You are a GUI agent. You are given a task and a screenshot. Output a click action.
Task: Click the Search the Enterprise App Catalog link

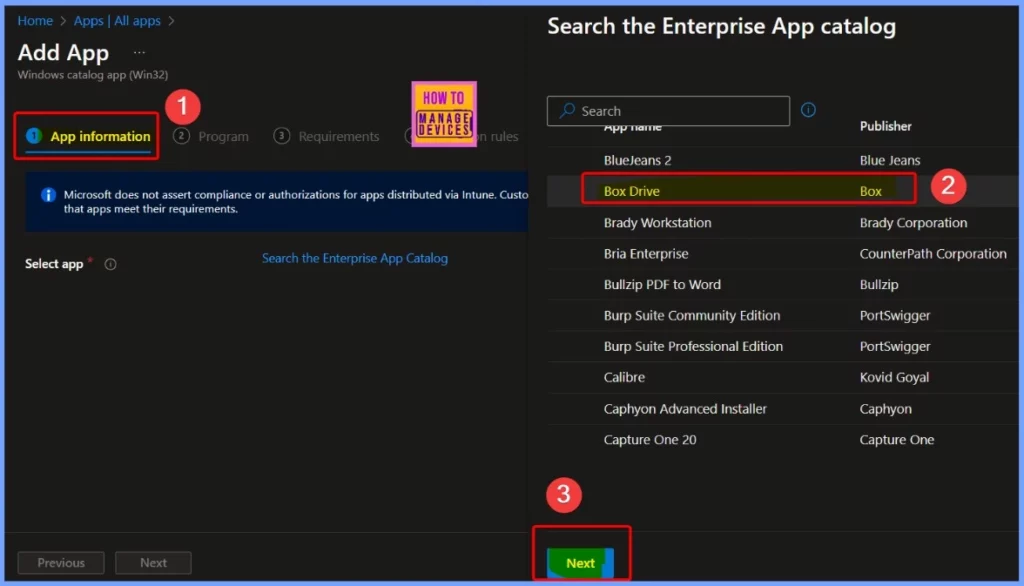pyautogui.click(x=355, y=258)
